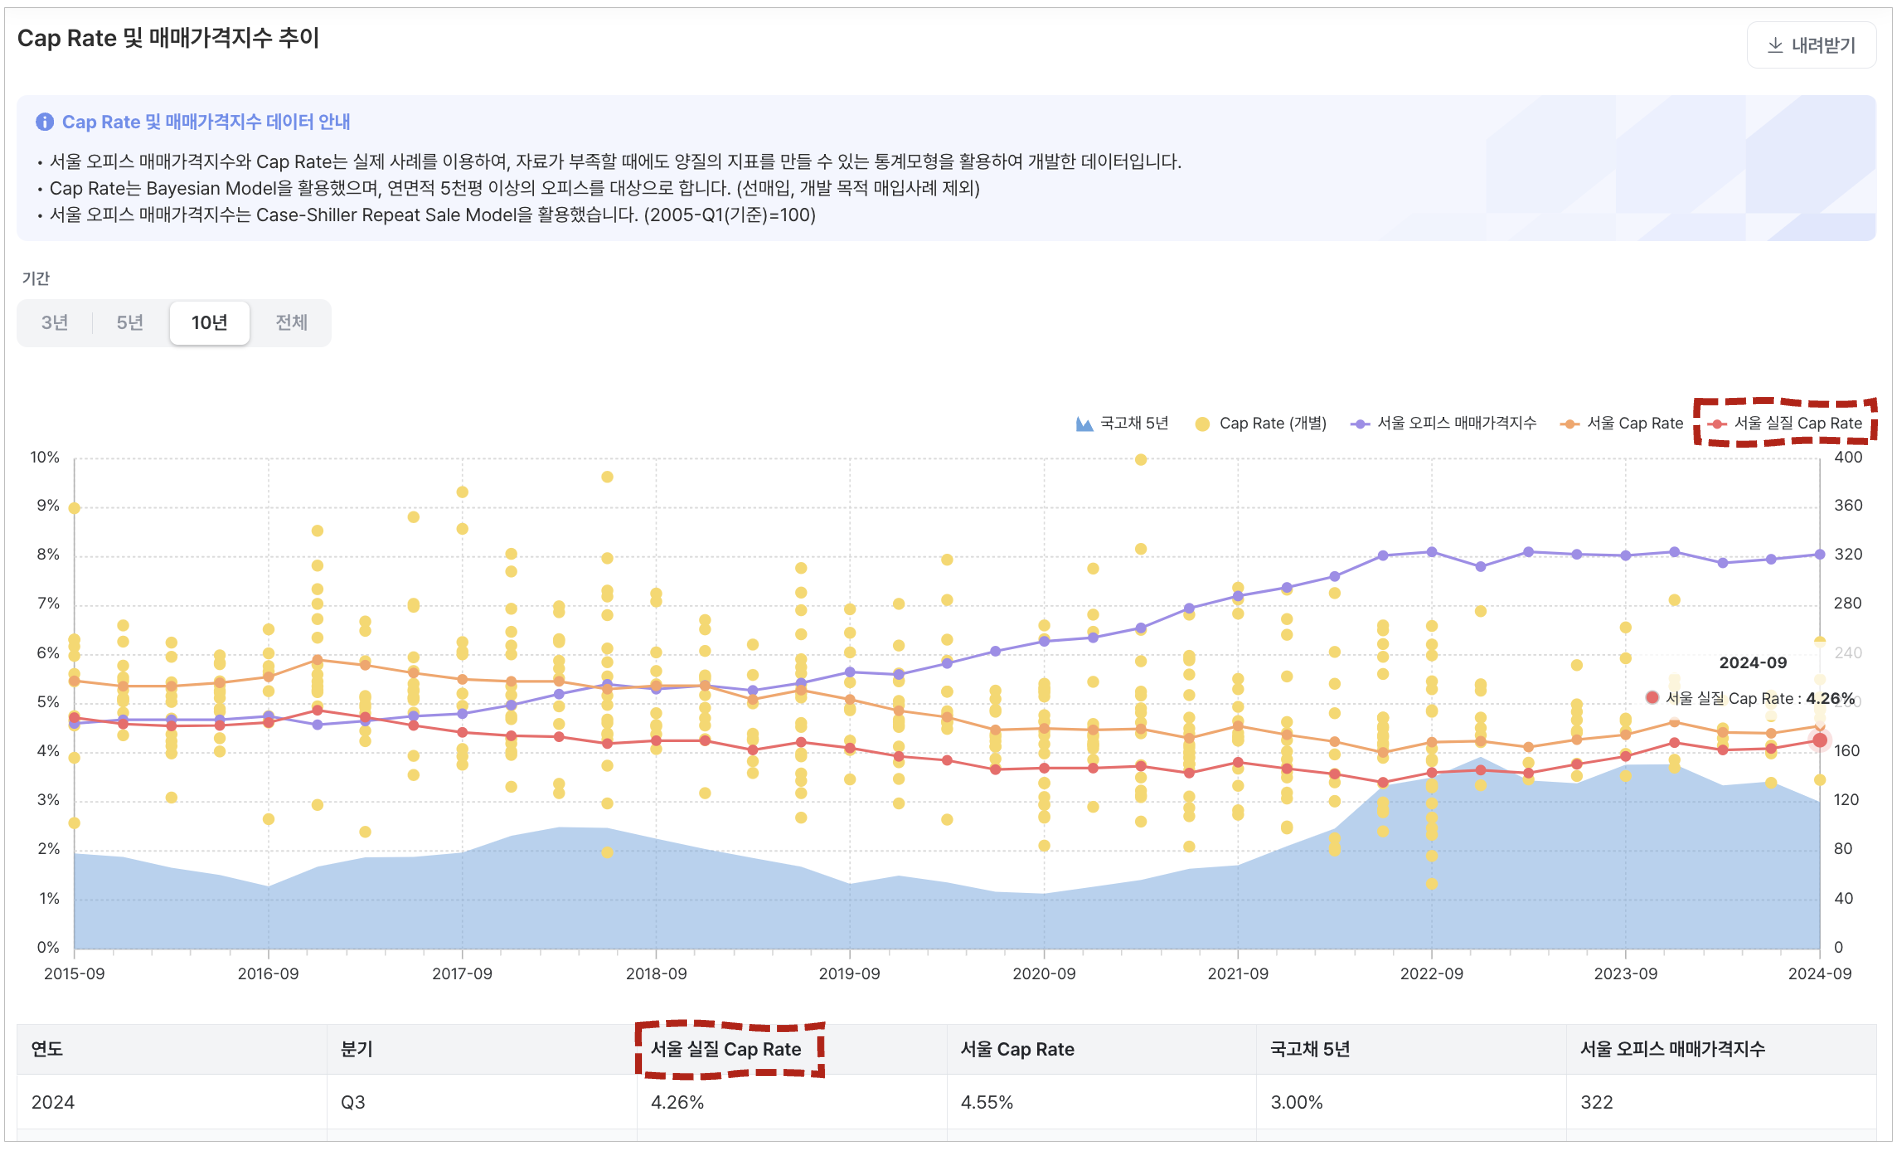Image resolution: width=1900 pixels, height=1150 pixels.
Task: Click the 서울 실질 Cap Rate column header
Action: [726, 1049]
